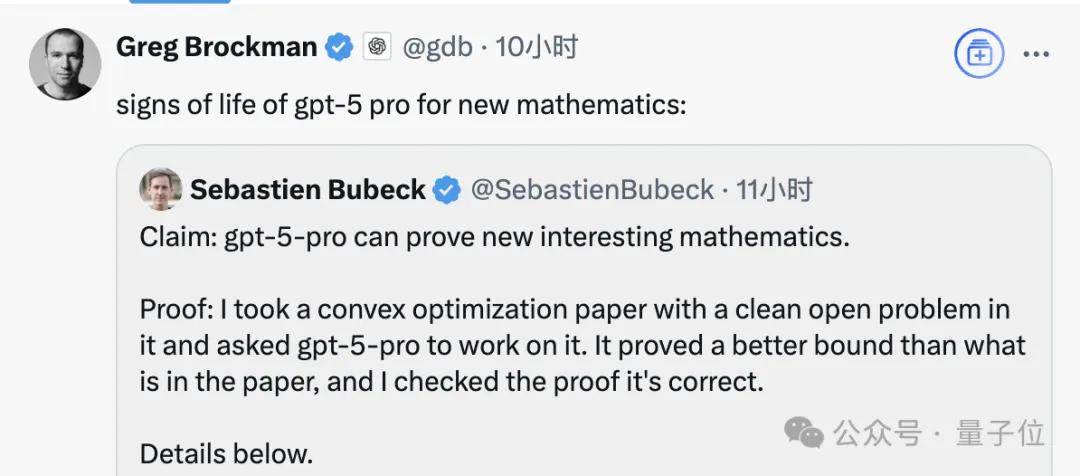
Task: Click the Sebastien Bubeck display name
Action: coord(308,190)
